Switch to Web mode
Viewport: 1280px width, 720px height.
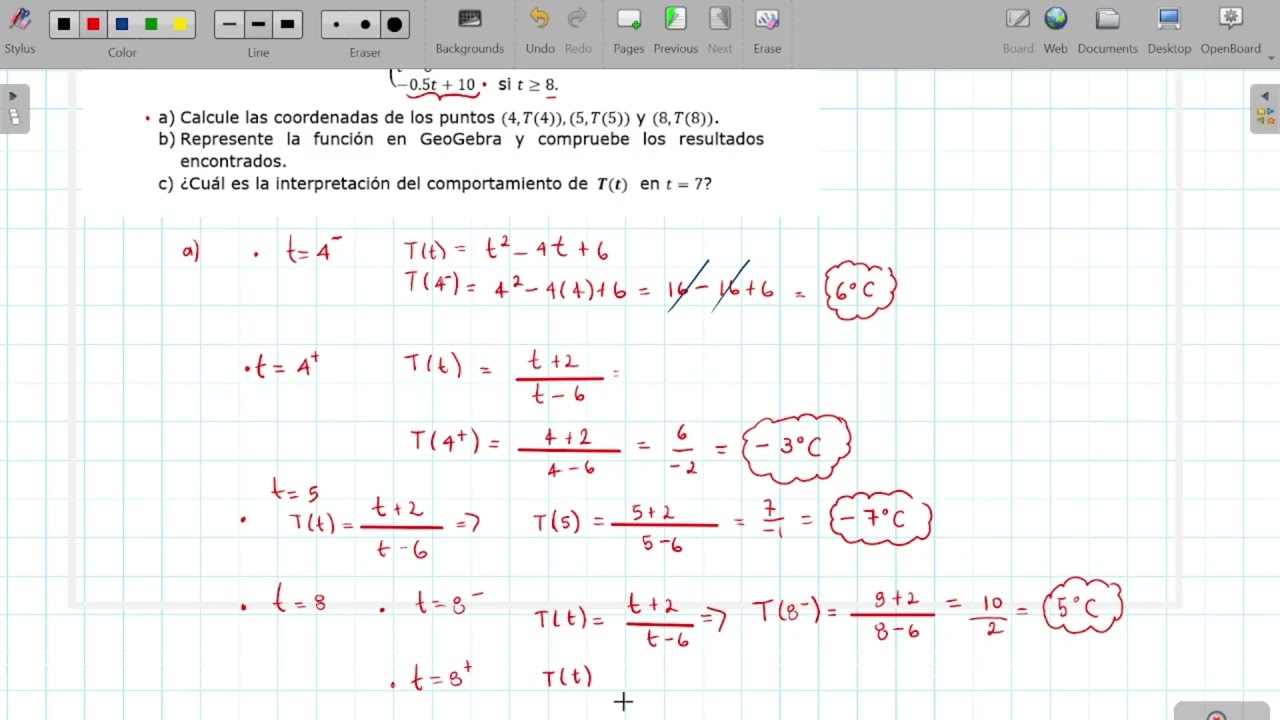(1056, 30)
